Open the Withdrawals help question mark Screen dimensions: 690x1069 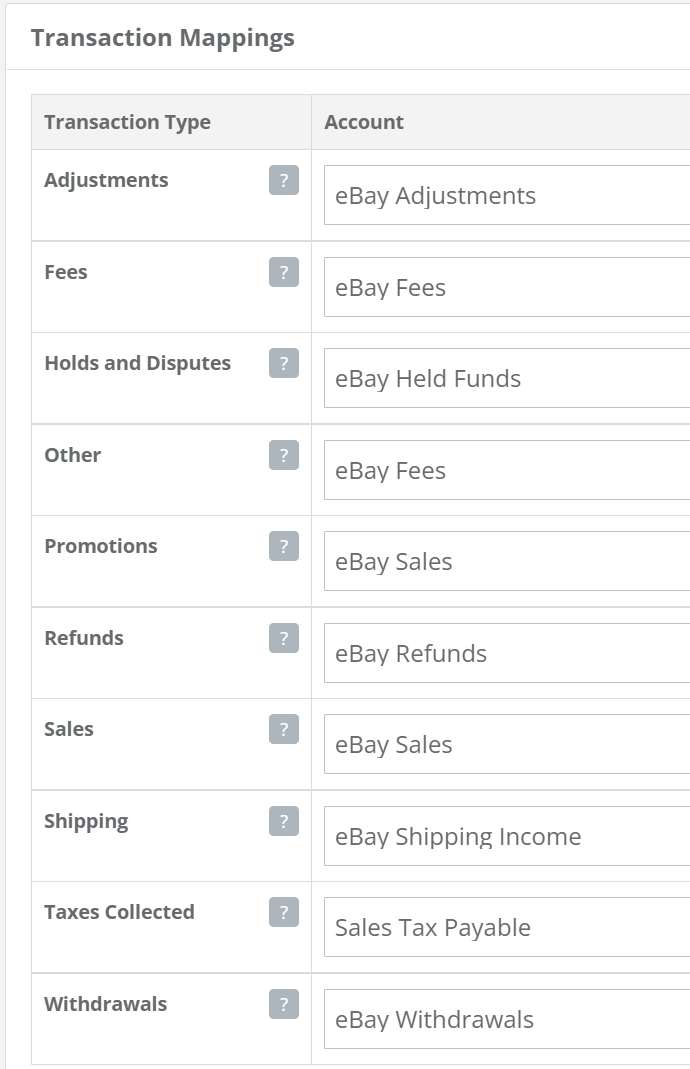click(x=284, y=1004)
